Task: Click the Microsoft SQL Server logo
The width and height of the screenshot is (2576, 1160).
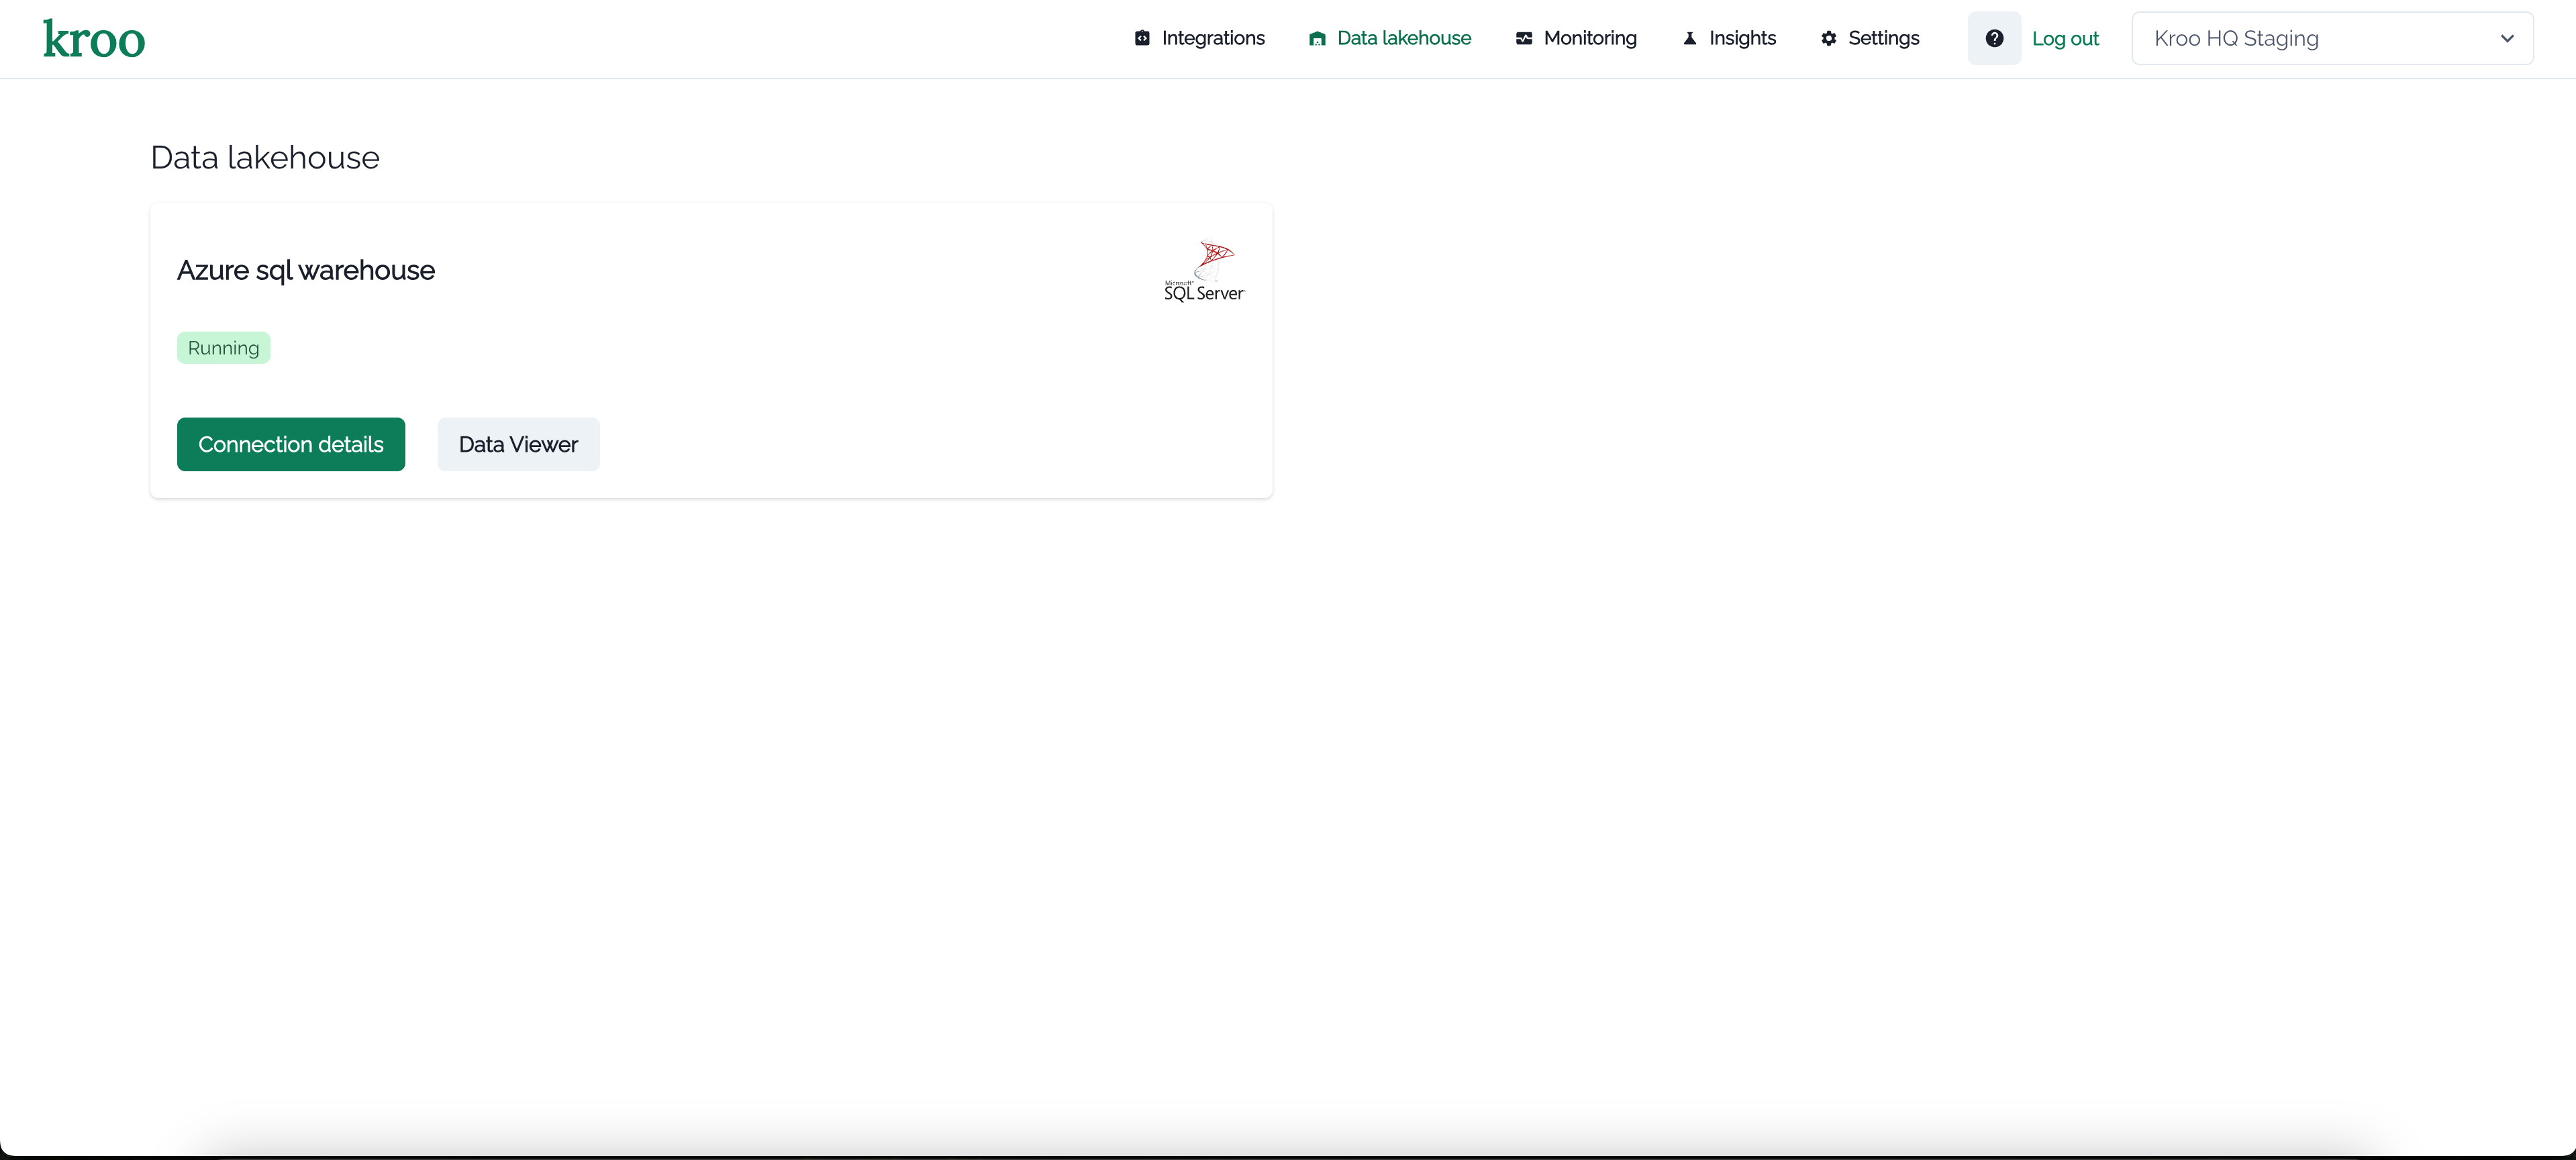Action: coord(1204,271)
